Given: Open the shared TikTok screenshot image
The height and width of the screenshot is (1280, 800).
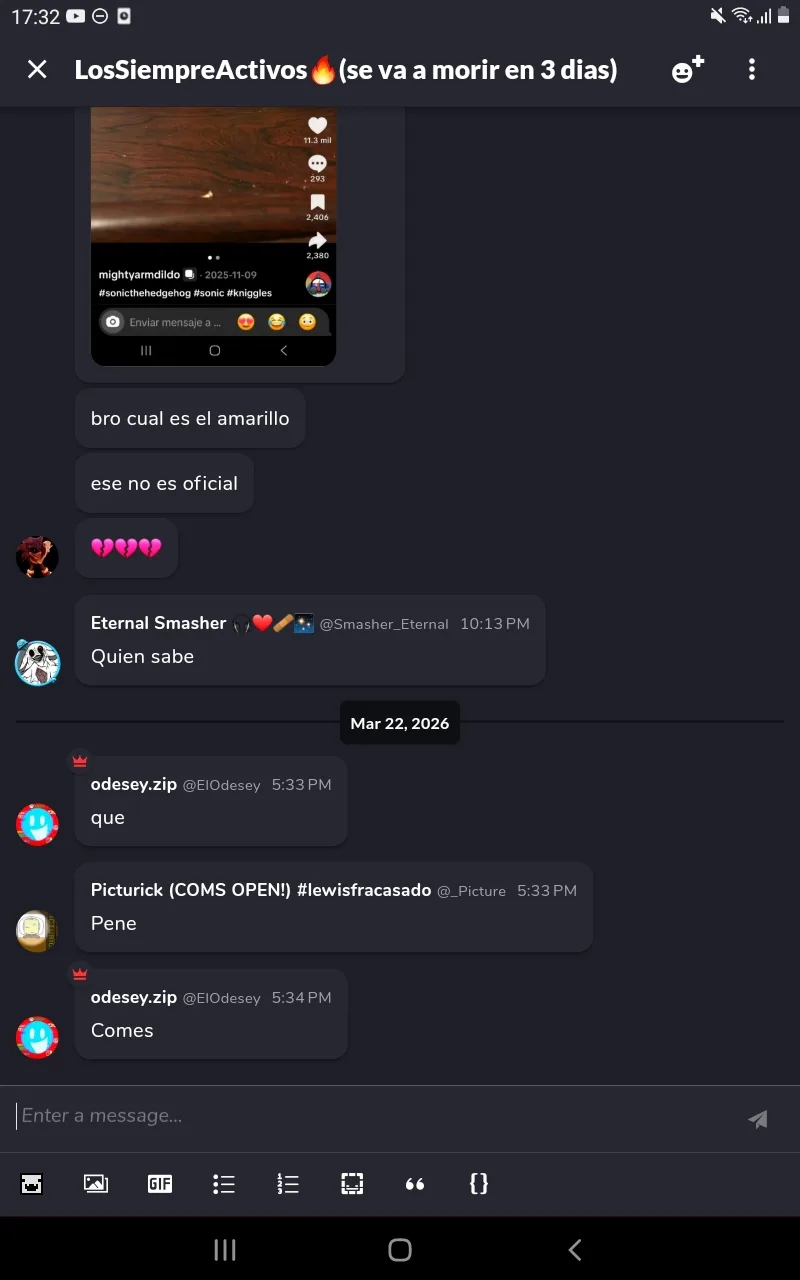Looking at the screenshot, I should click(x=213, y=236).
